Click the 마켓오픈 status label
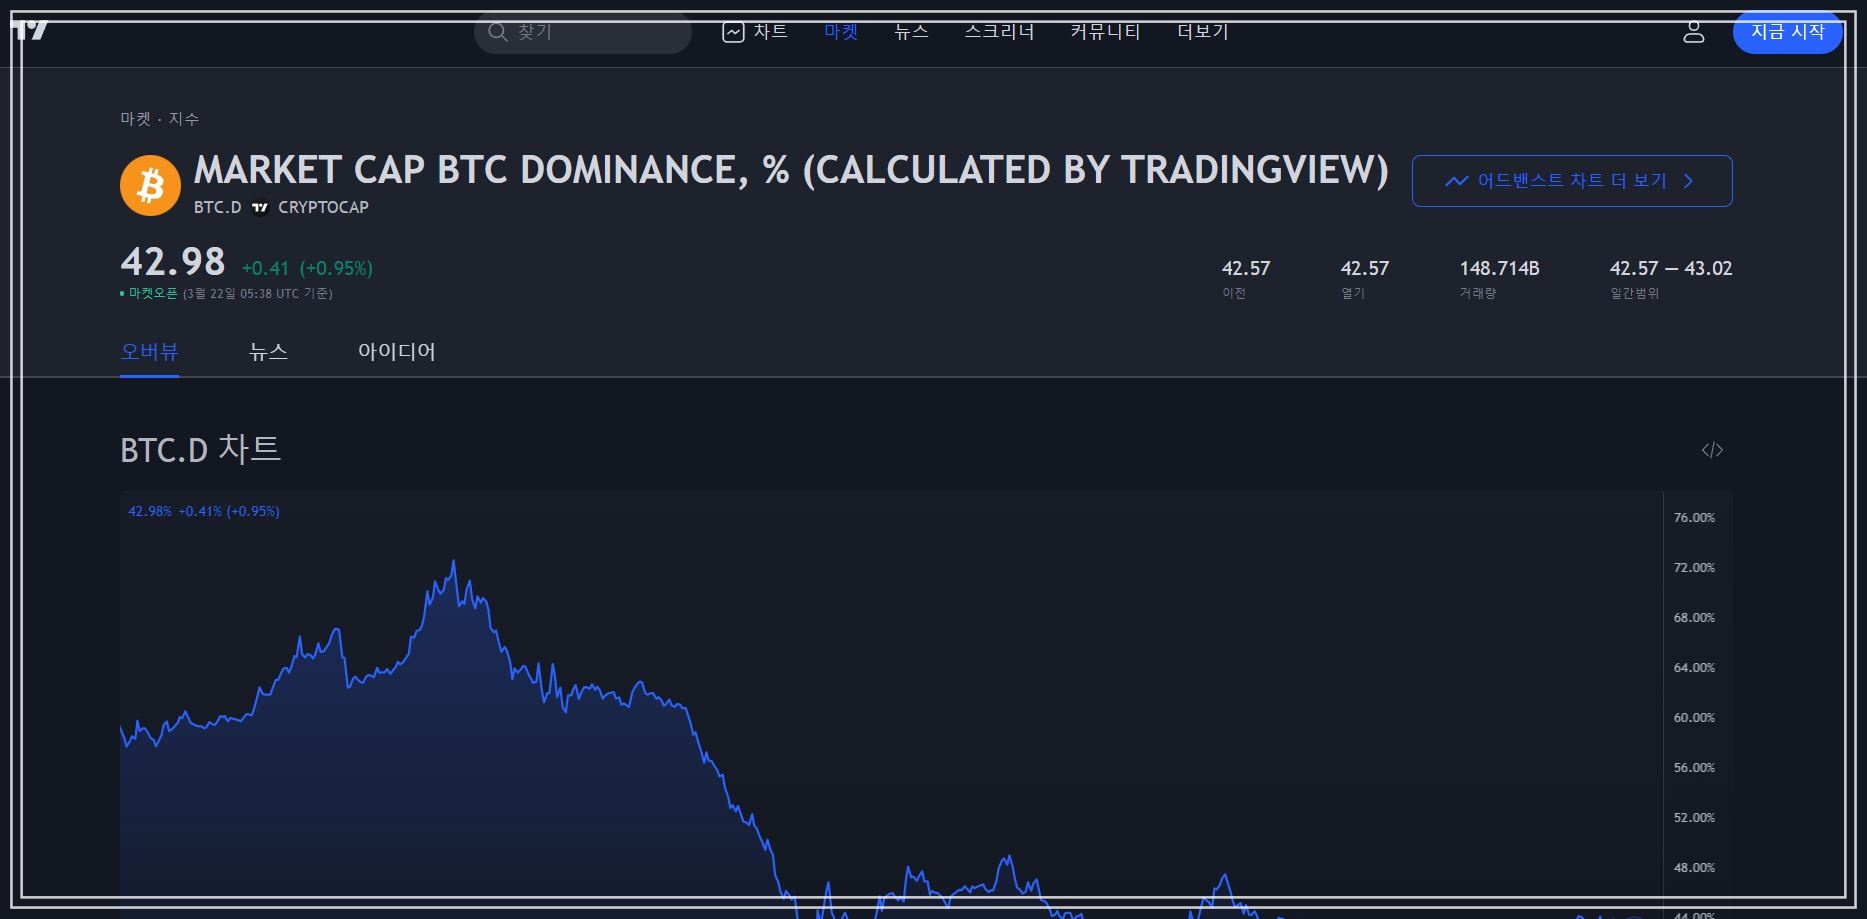Viewport: 1867px width, 919px height. click(x=152, y=293)
